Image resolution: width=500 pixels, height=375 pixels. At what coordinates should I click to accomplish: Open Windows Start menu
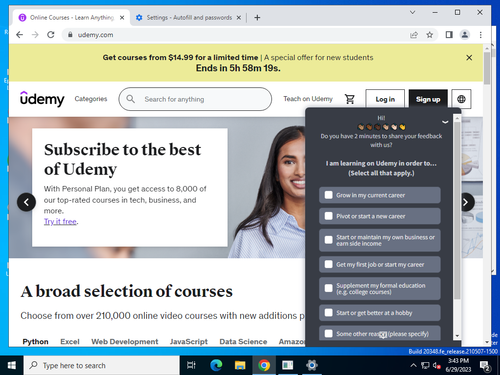(12, 365)
